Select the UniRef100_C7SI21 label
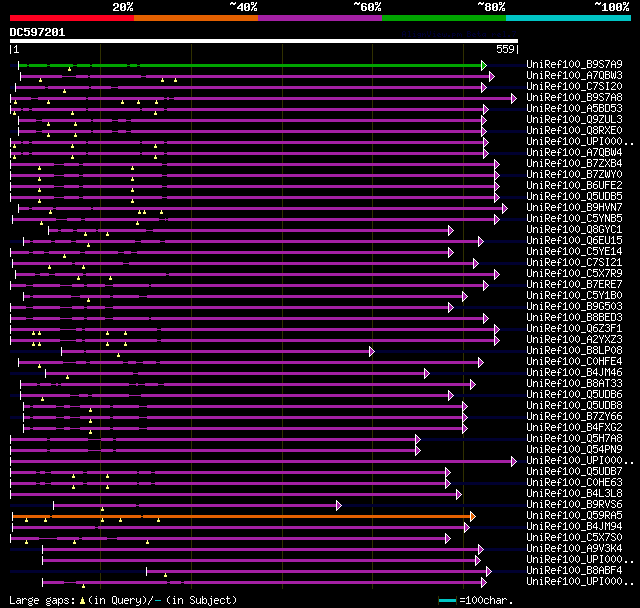Screen dimensions: 640x608 coord(574,262)
